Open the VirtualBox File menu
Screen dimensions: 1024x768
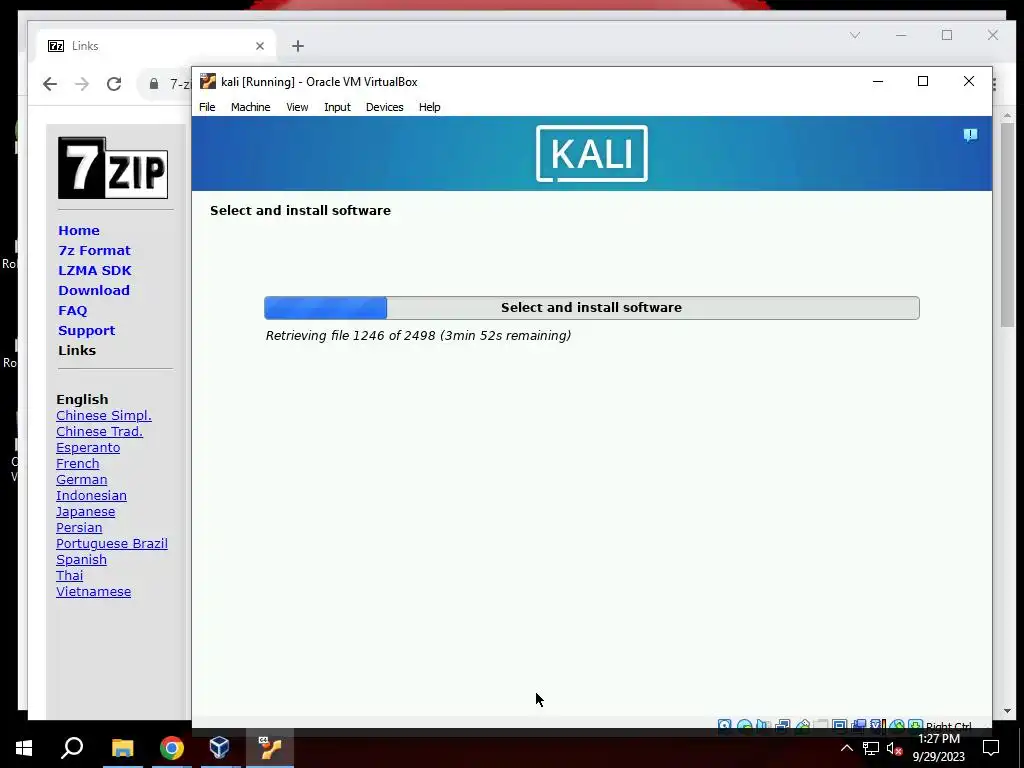pyautogui.click(x=207, y=107)
